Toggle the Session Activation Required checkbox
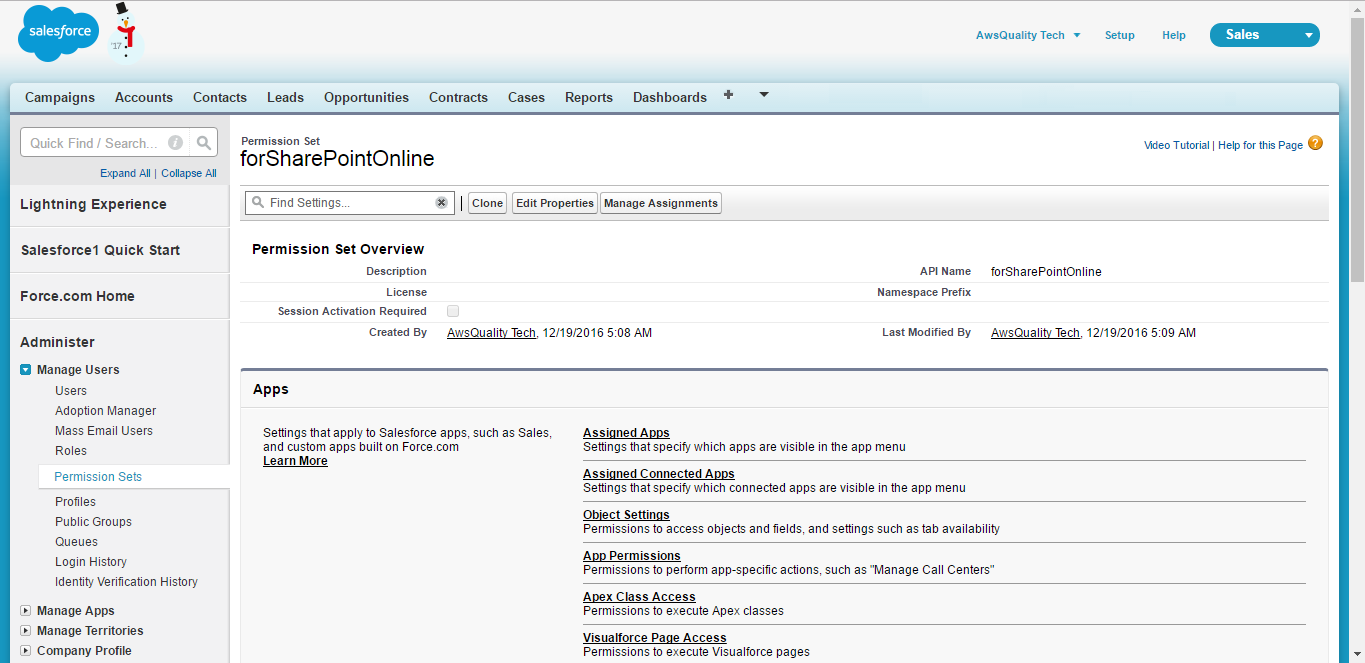1365x663 pixels. [453, 312]
